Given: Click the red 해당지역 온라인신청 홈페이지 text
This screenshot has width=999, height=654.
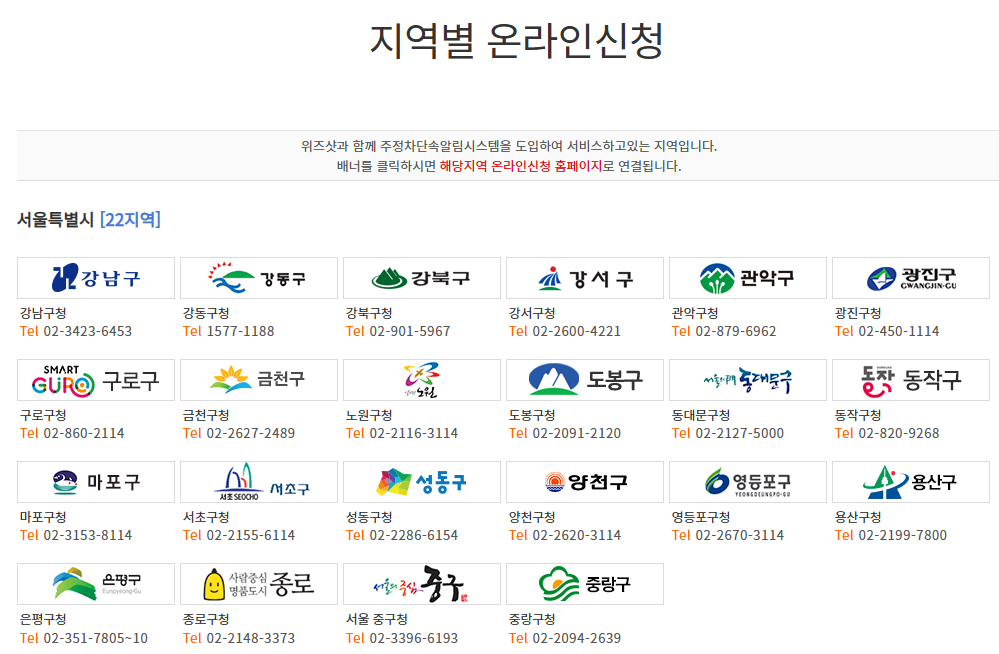Looking at the screenshot, I should [521, 166].
